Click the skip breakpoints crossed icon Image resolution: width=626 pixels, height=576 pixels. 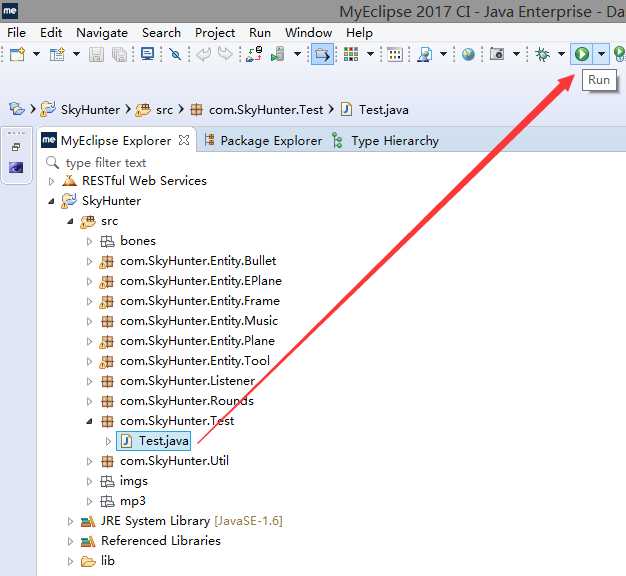pos(175,54)
